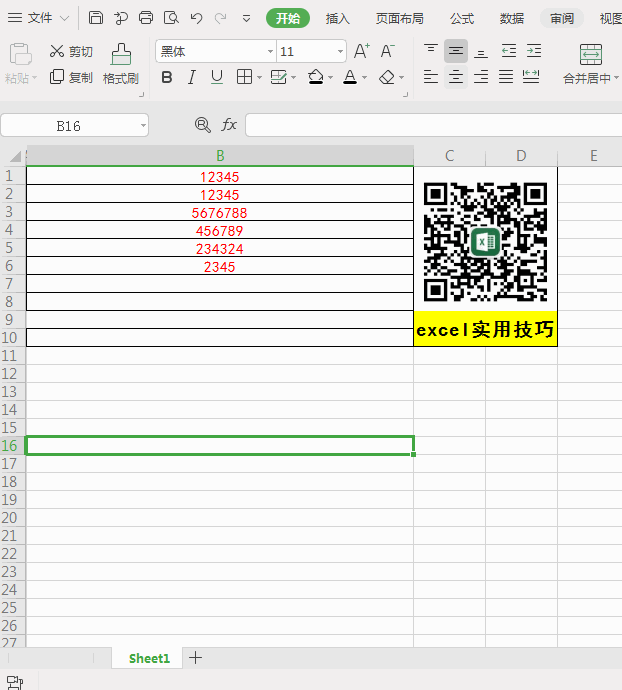The height and width of the screenshot is (690, 622).
Task: Add a new sheet with plus button
Action: [195, 658]
